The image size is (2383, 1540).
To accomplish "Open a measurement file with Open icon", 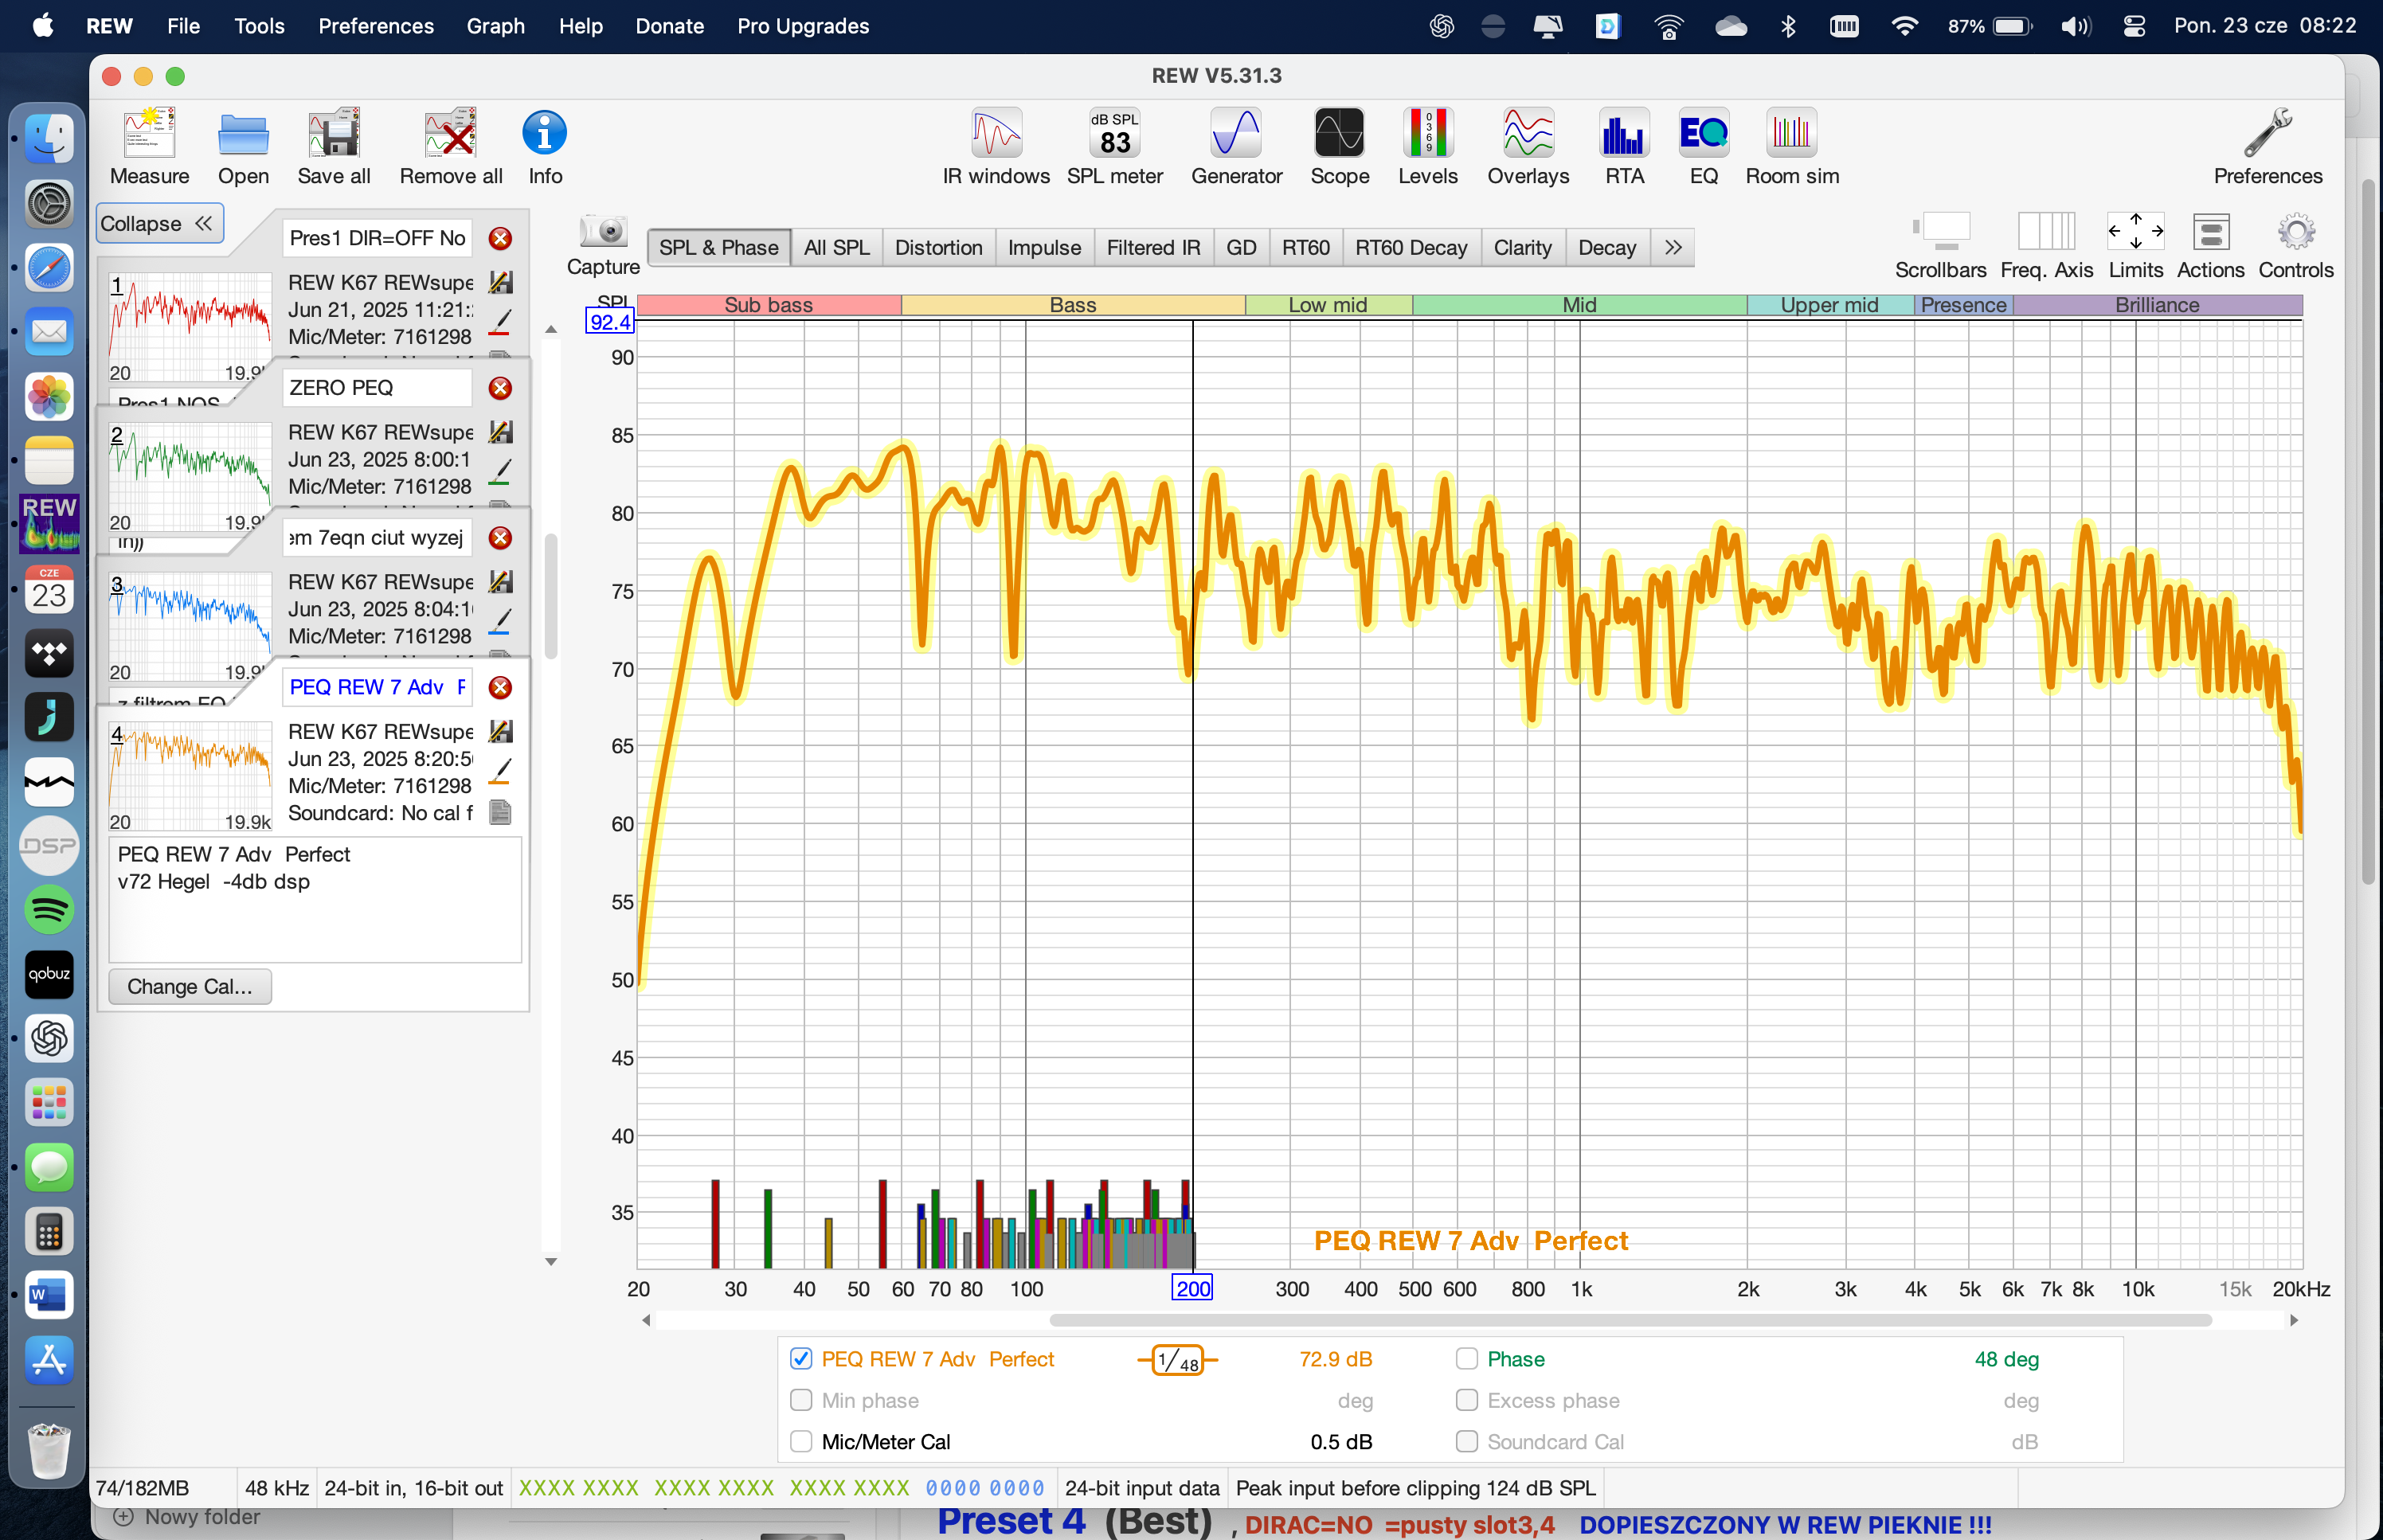I will [x=243, y=147].
